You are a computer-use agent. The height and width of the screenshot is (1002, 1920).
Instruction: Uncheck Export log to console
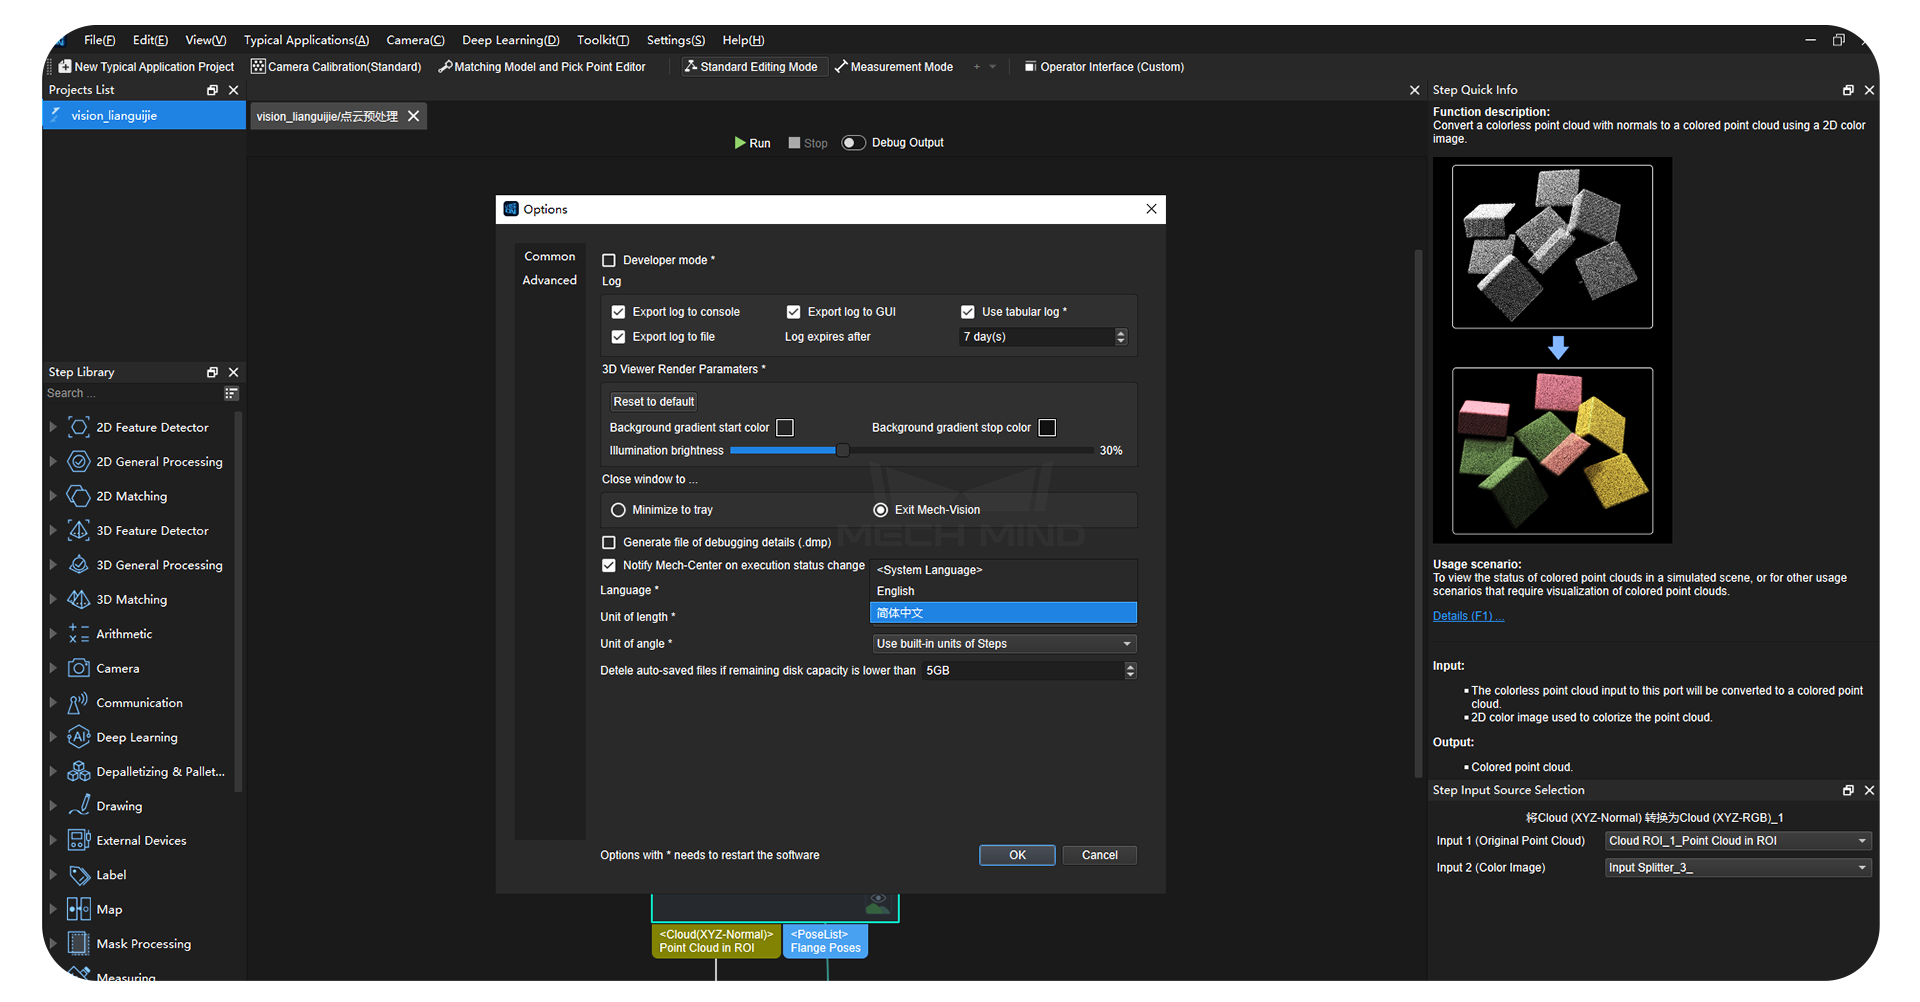click(x=618, y=311)
